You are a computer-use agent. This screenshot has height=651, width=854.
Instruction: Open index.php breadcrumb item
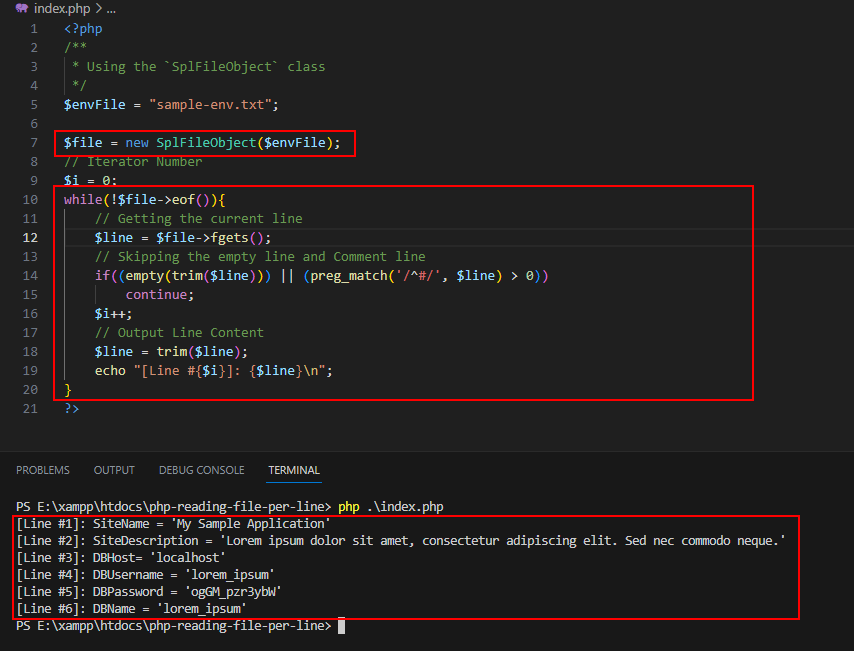click(62, 9)
